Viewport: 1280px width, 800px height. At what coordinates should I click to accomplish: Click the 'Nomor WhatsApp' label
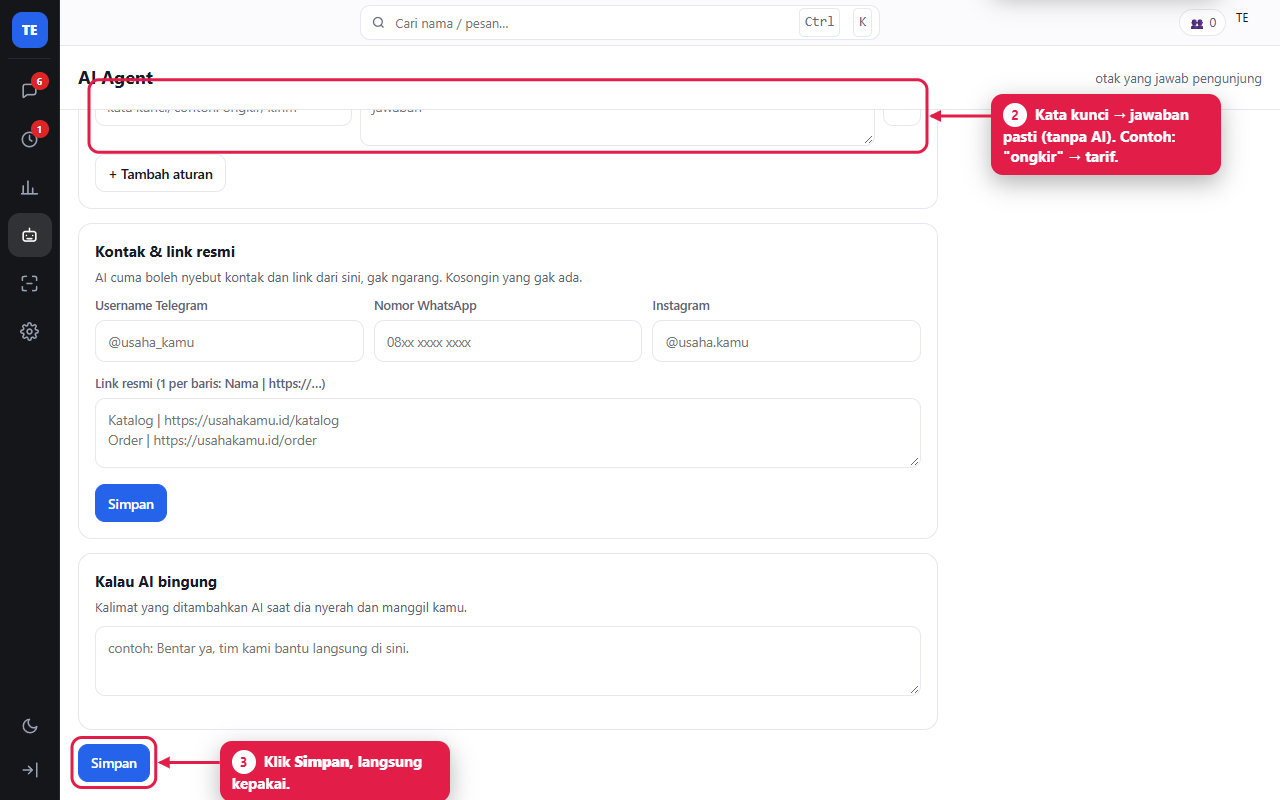click(425, 306)
